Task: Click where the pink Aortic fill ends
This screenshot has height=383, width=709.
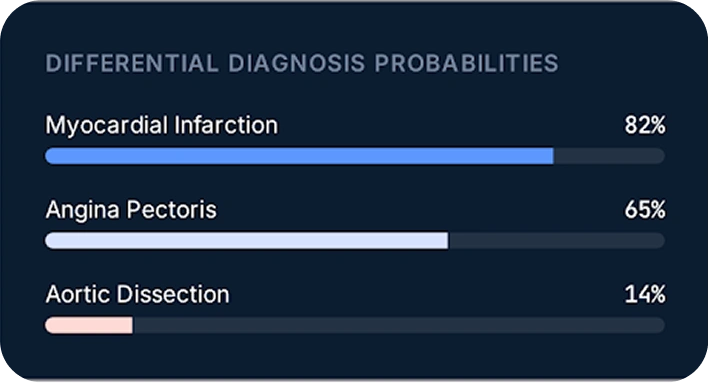Action: 132,325
